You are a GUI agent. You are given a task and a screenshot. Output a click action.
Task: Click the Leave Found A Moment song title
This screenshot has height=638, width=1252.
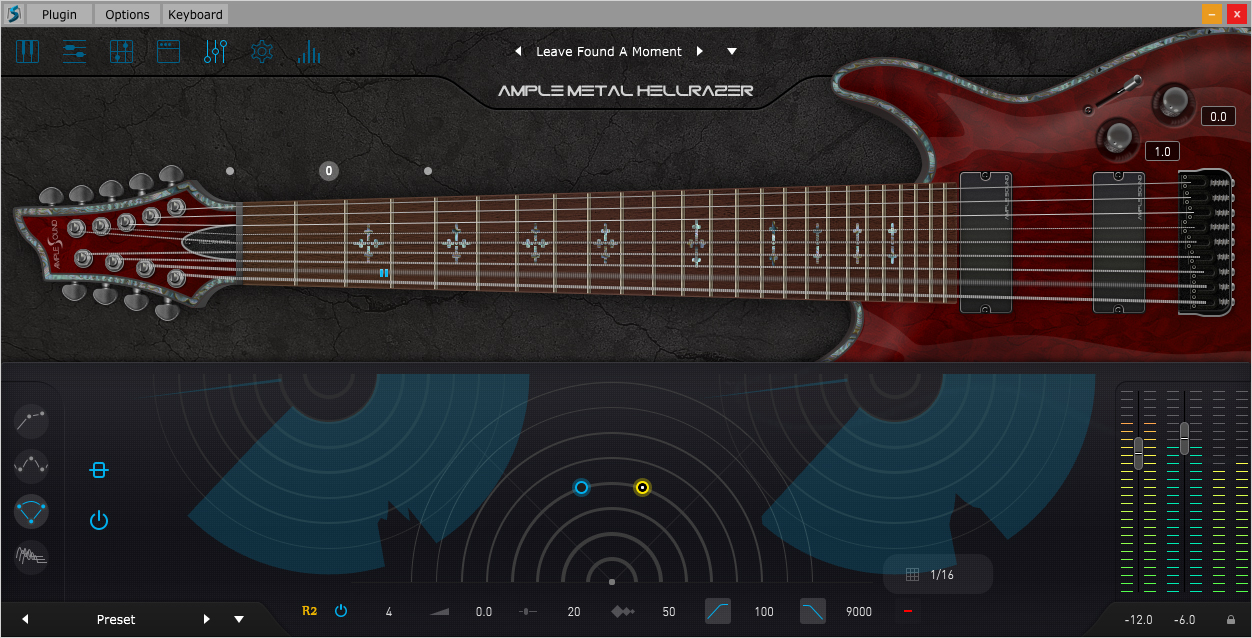point(609,52)
